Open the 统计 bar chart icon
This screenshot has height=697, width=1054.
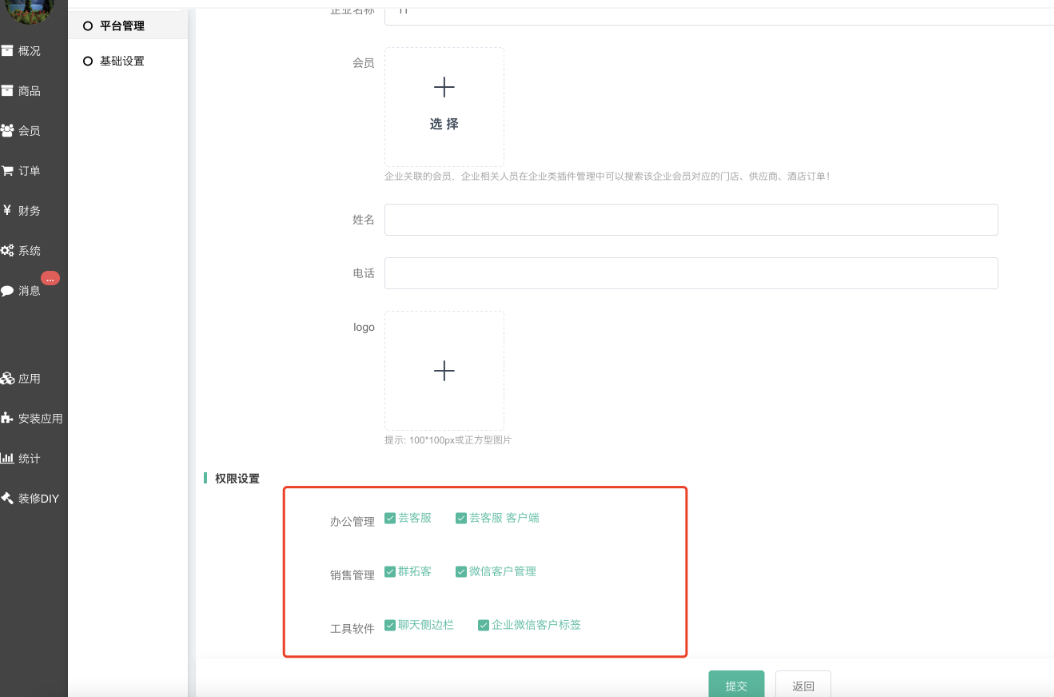click(x=7, y=459)
